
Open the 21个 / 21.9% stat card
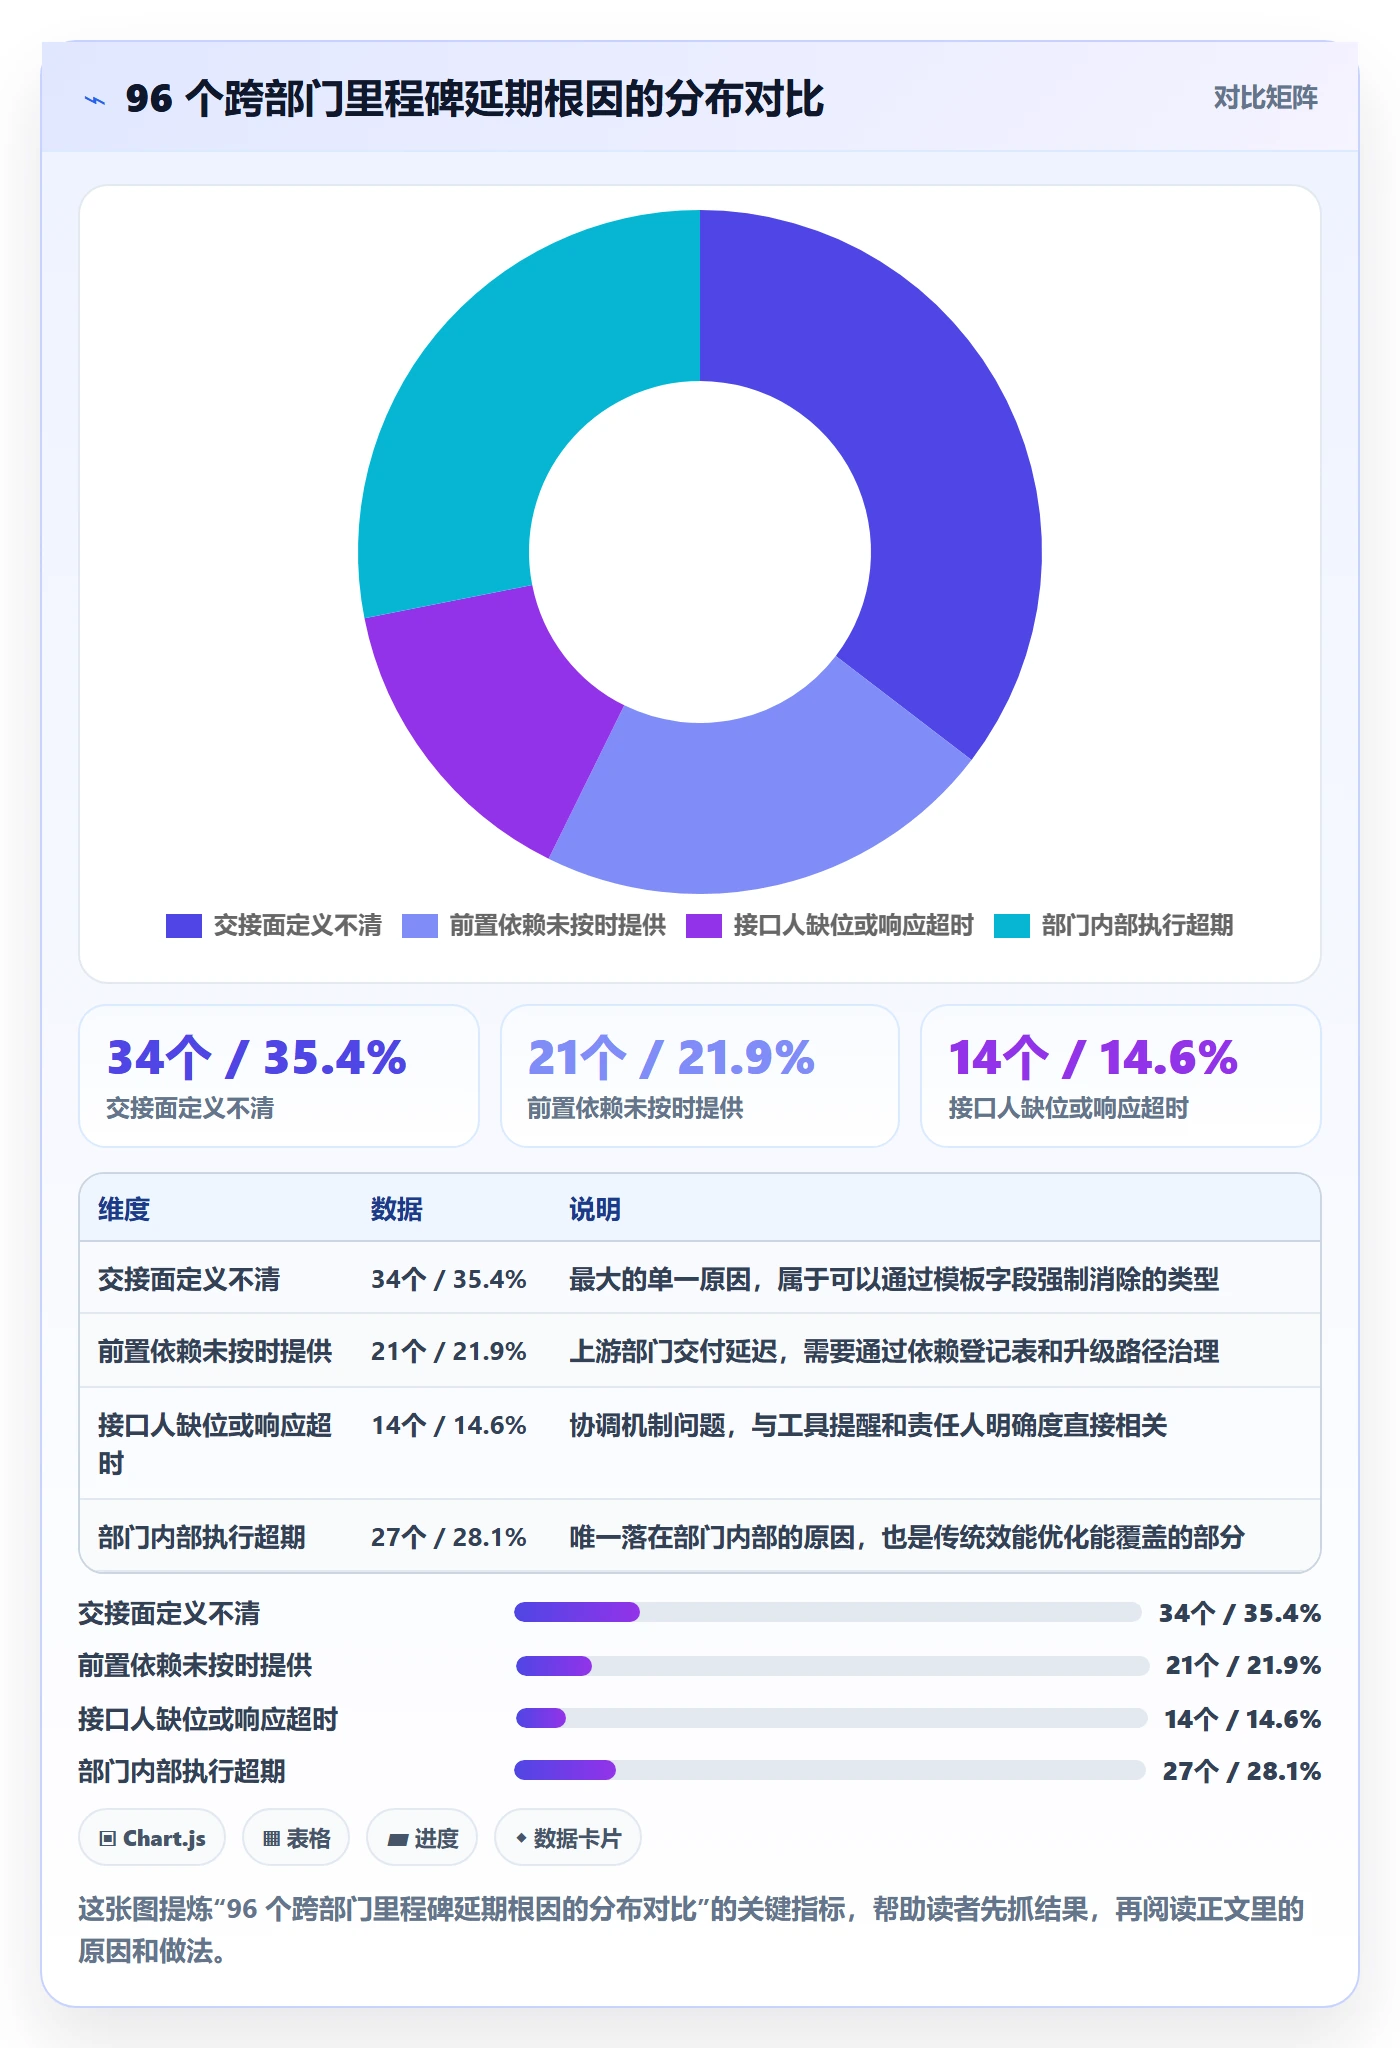700,1076
